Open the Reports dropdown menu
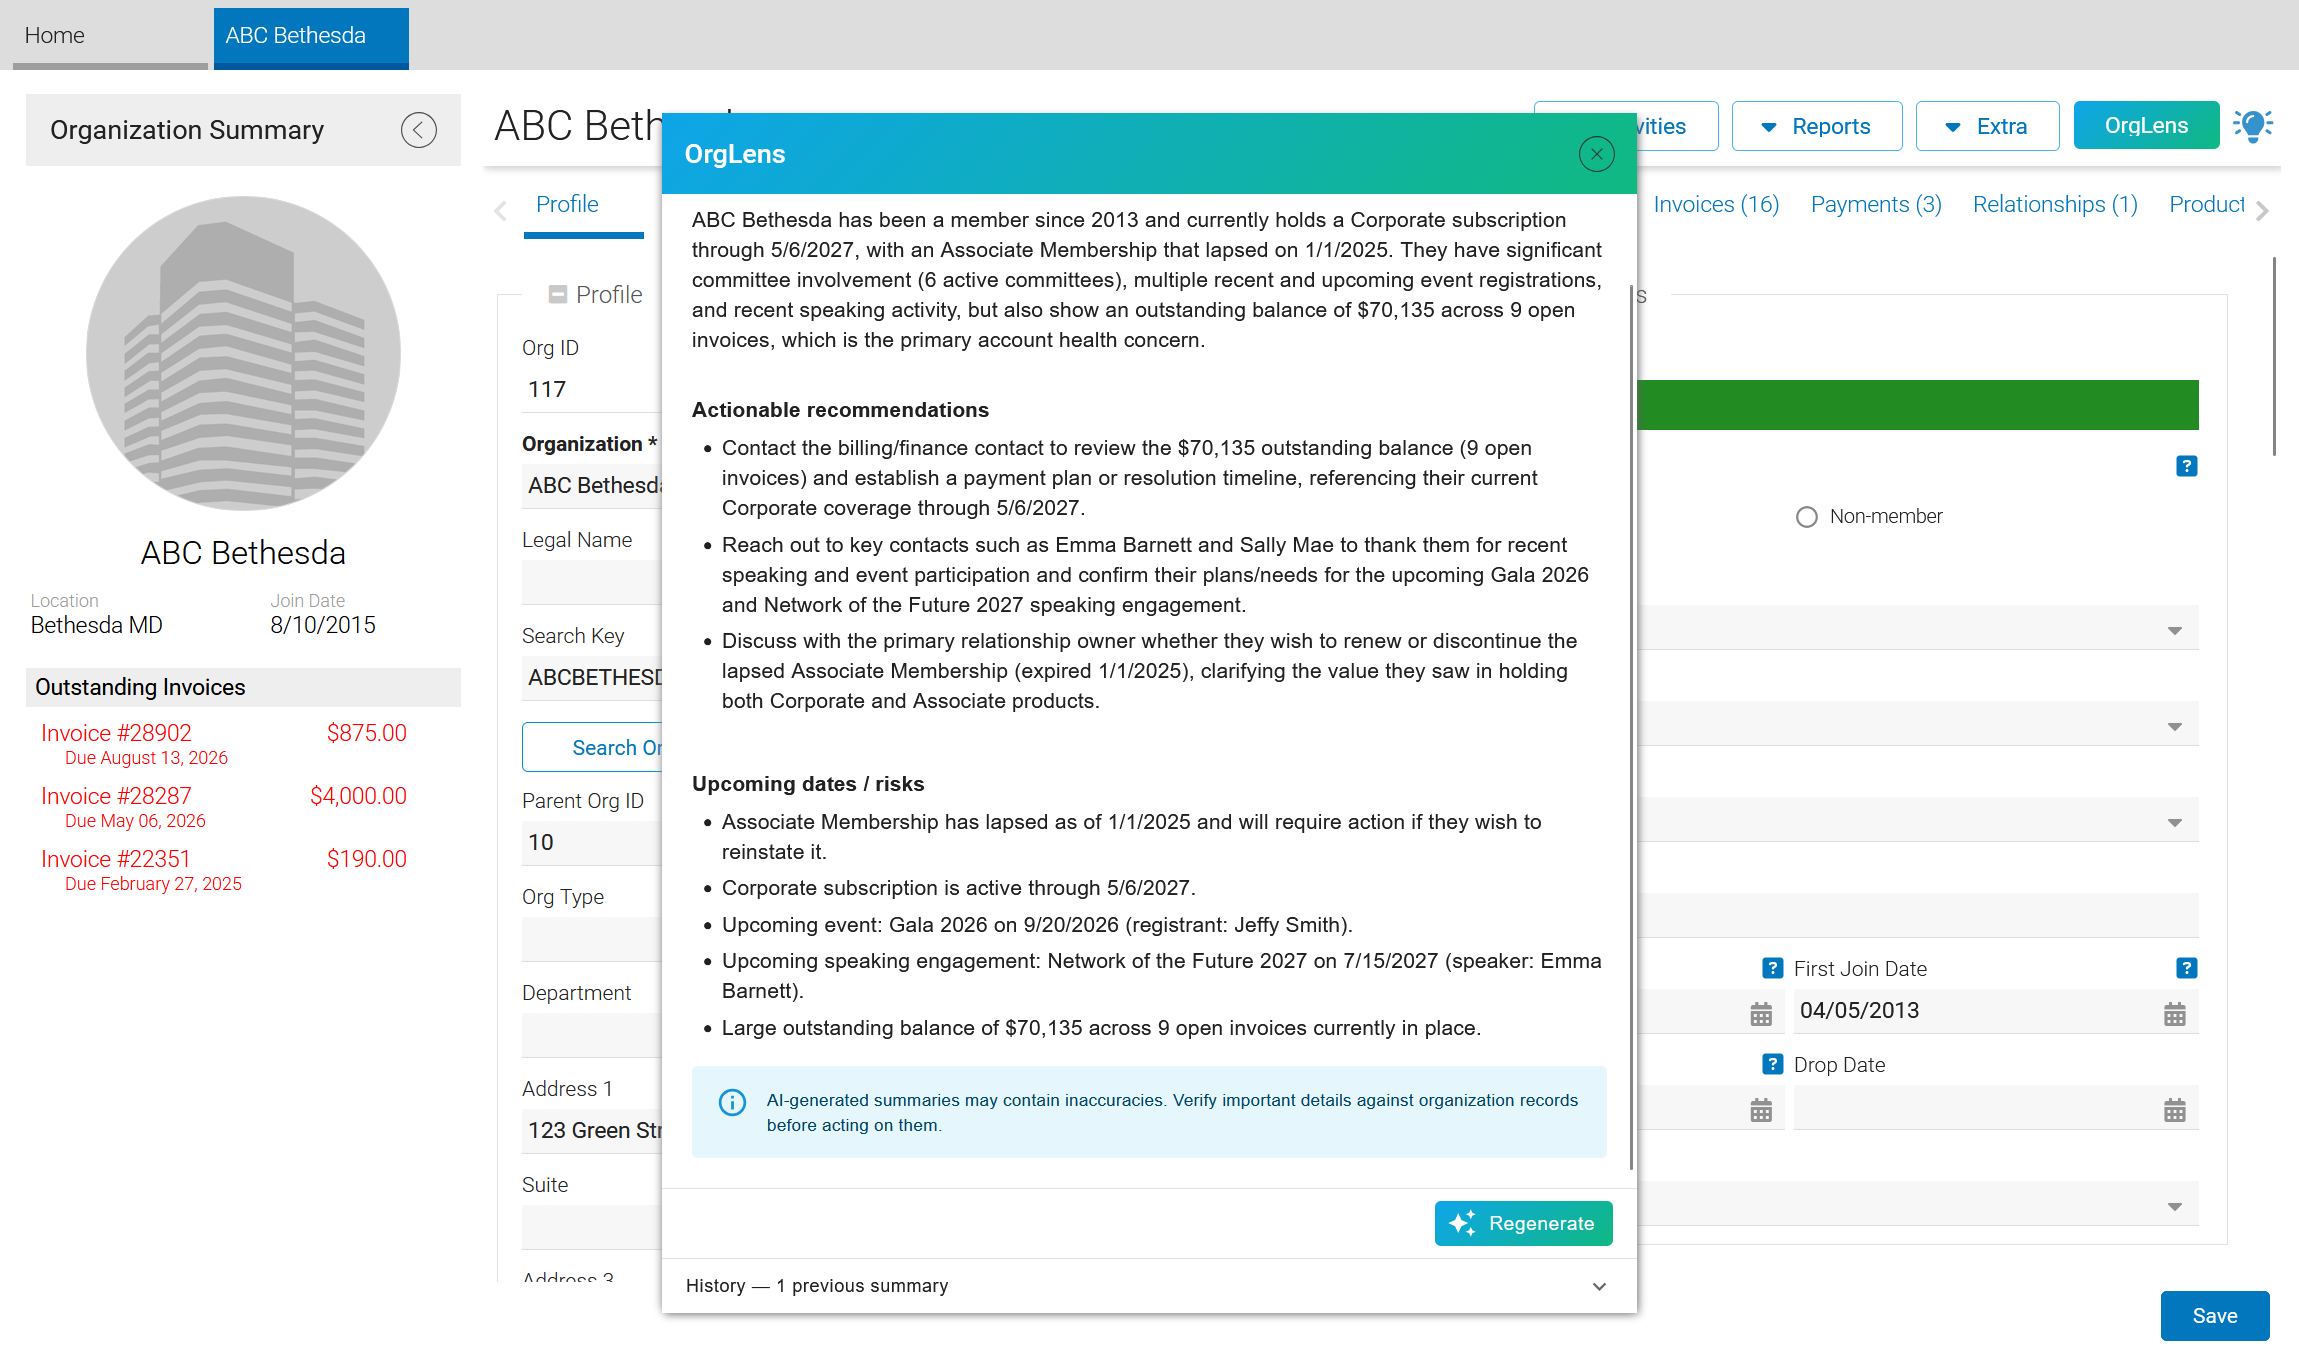 coord(1816,126)
